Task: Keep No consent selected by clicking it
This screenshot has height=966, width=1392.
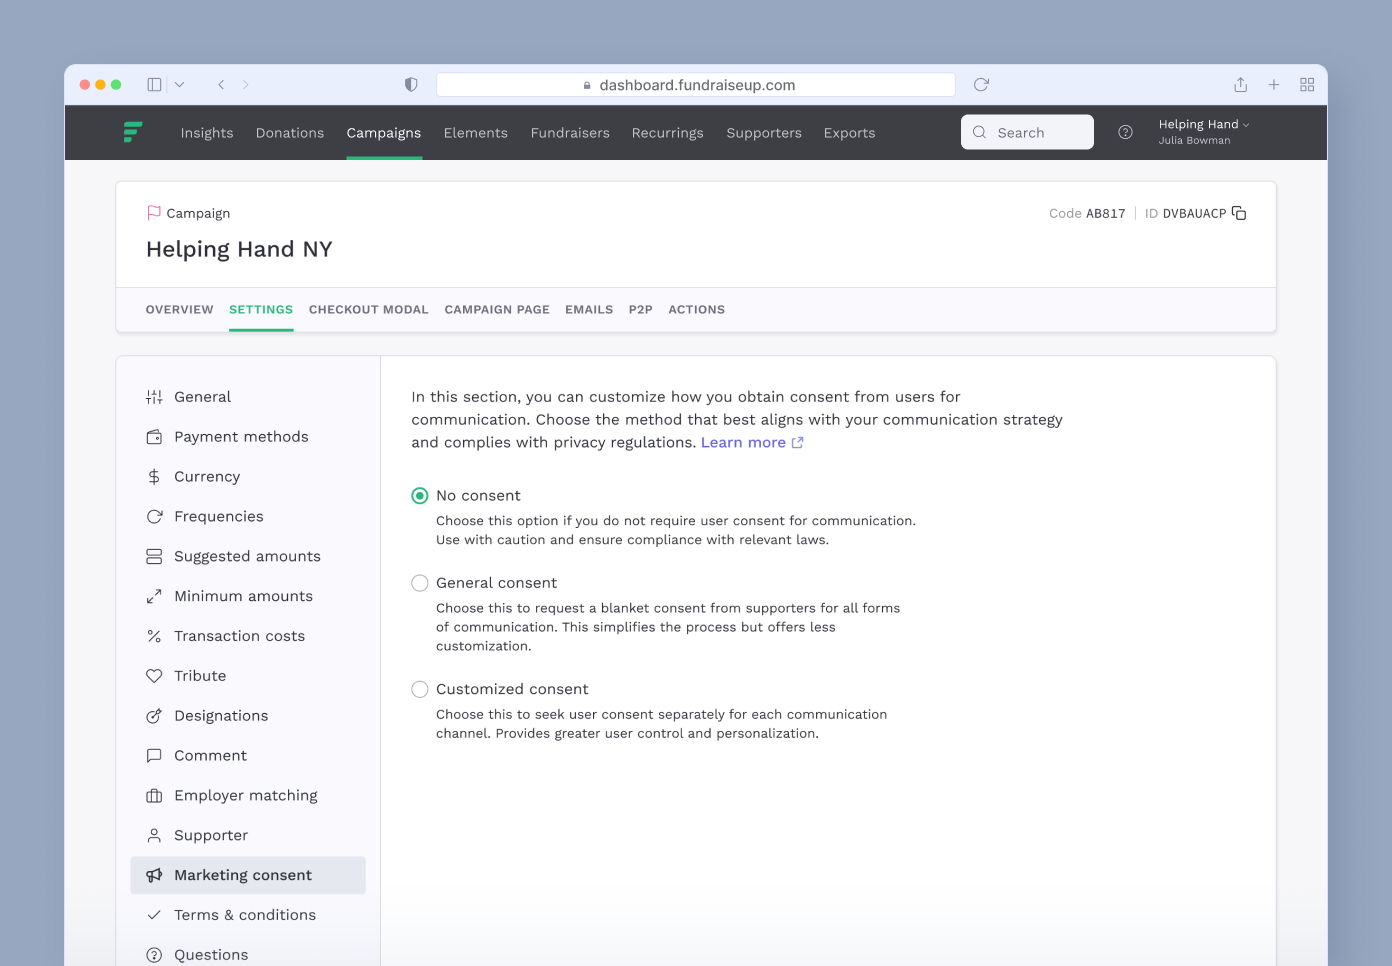Action: click(x=419, y=495)
